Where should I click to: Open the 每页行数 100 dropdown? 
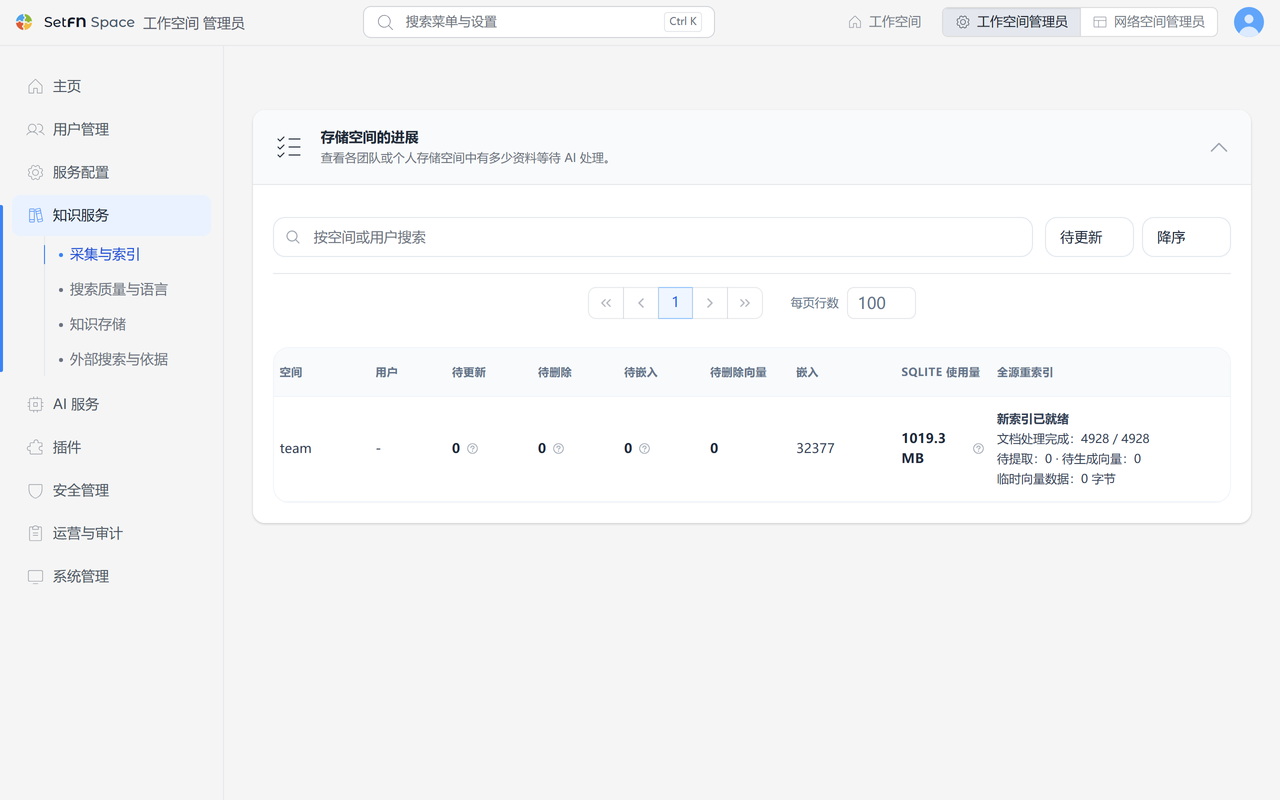pyautogui.click(x=881, y=303)
